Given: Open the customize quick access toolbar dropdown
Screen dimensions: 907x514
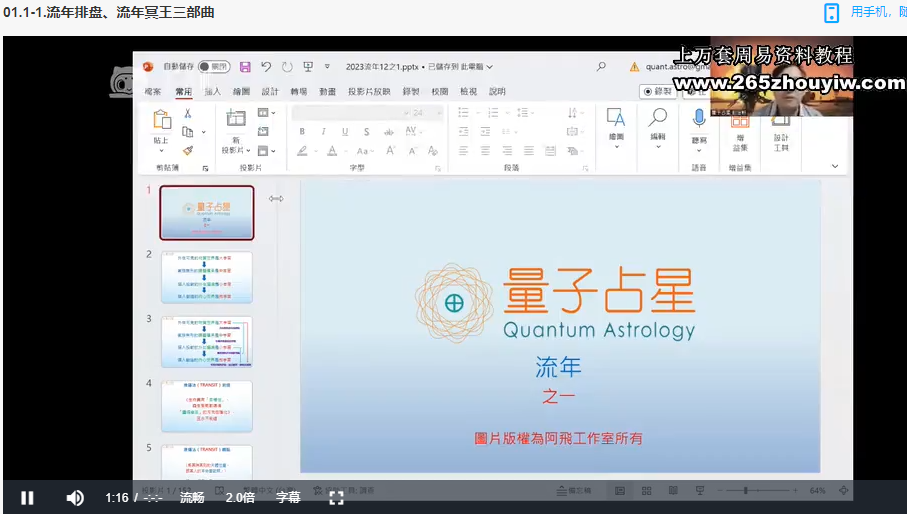Looking at the screenshot, I should [327, 66].
